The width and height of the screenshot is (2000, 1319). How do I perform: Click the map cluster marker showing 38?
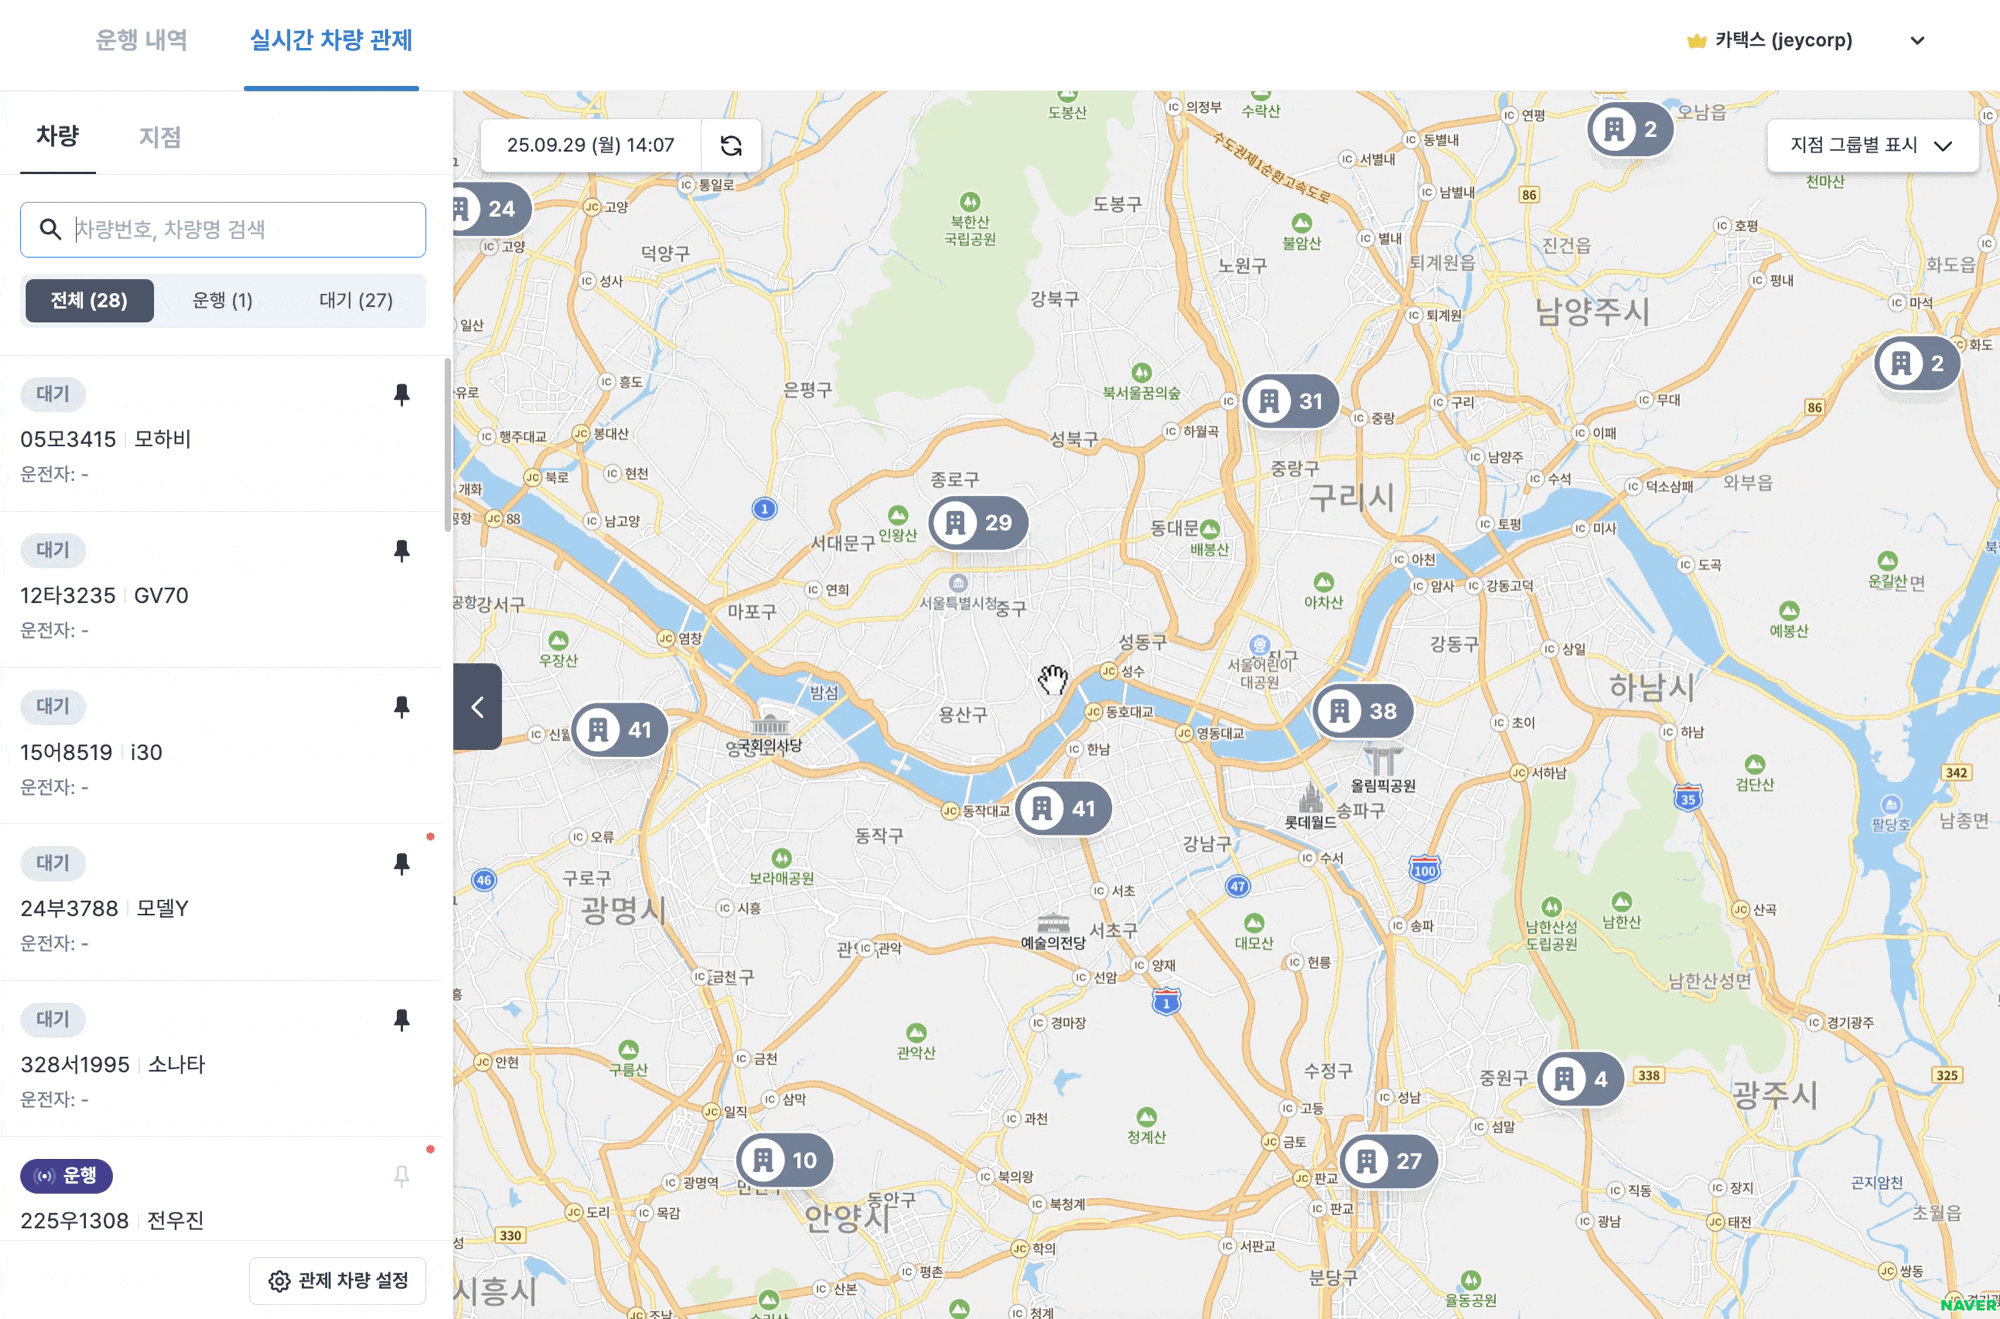point(1362,711)
